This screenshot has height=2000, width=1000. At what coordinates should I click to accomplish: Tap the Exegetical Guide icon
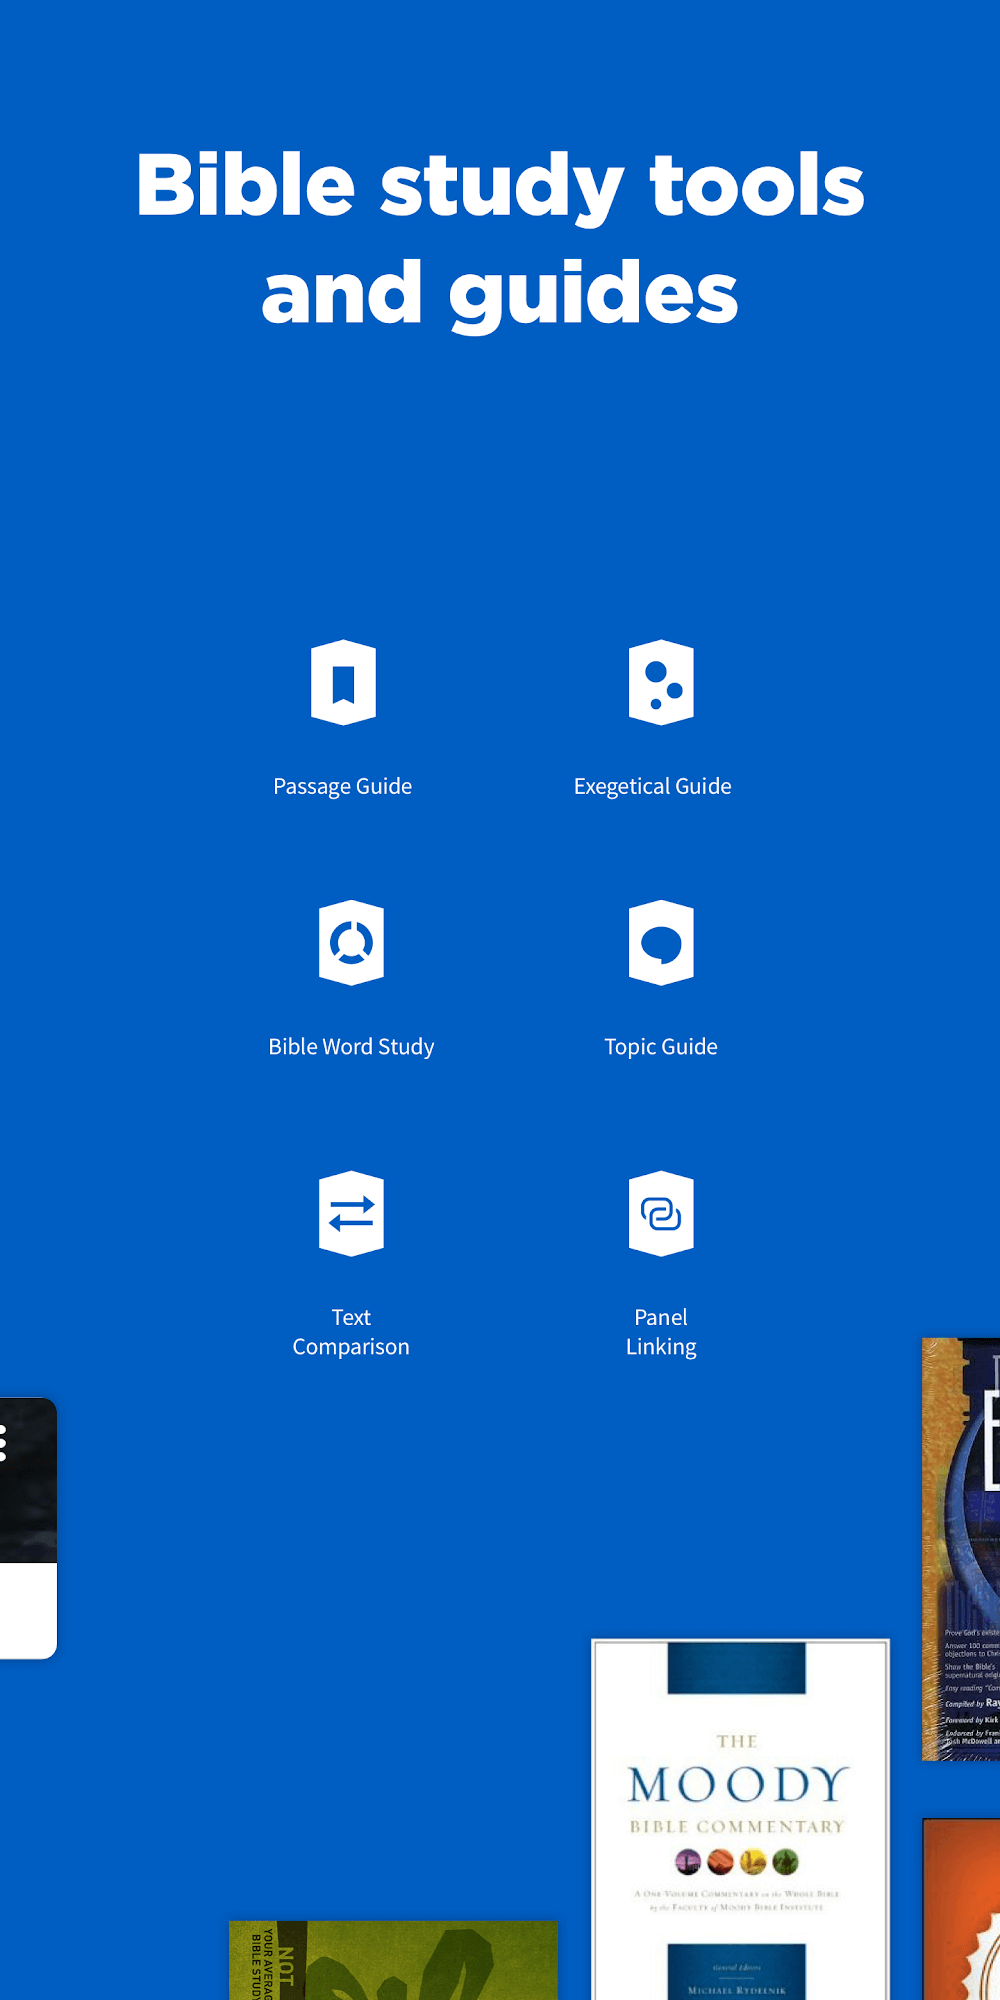point(660,682)
